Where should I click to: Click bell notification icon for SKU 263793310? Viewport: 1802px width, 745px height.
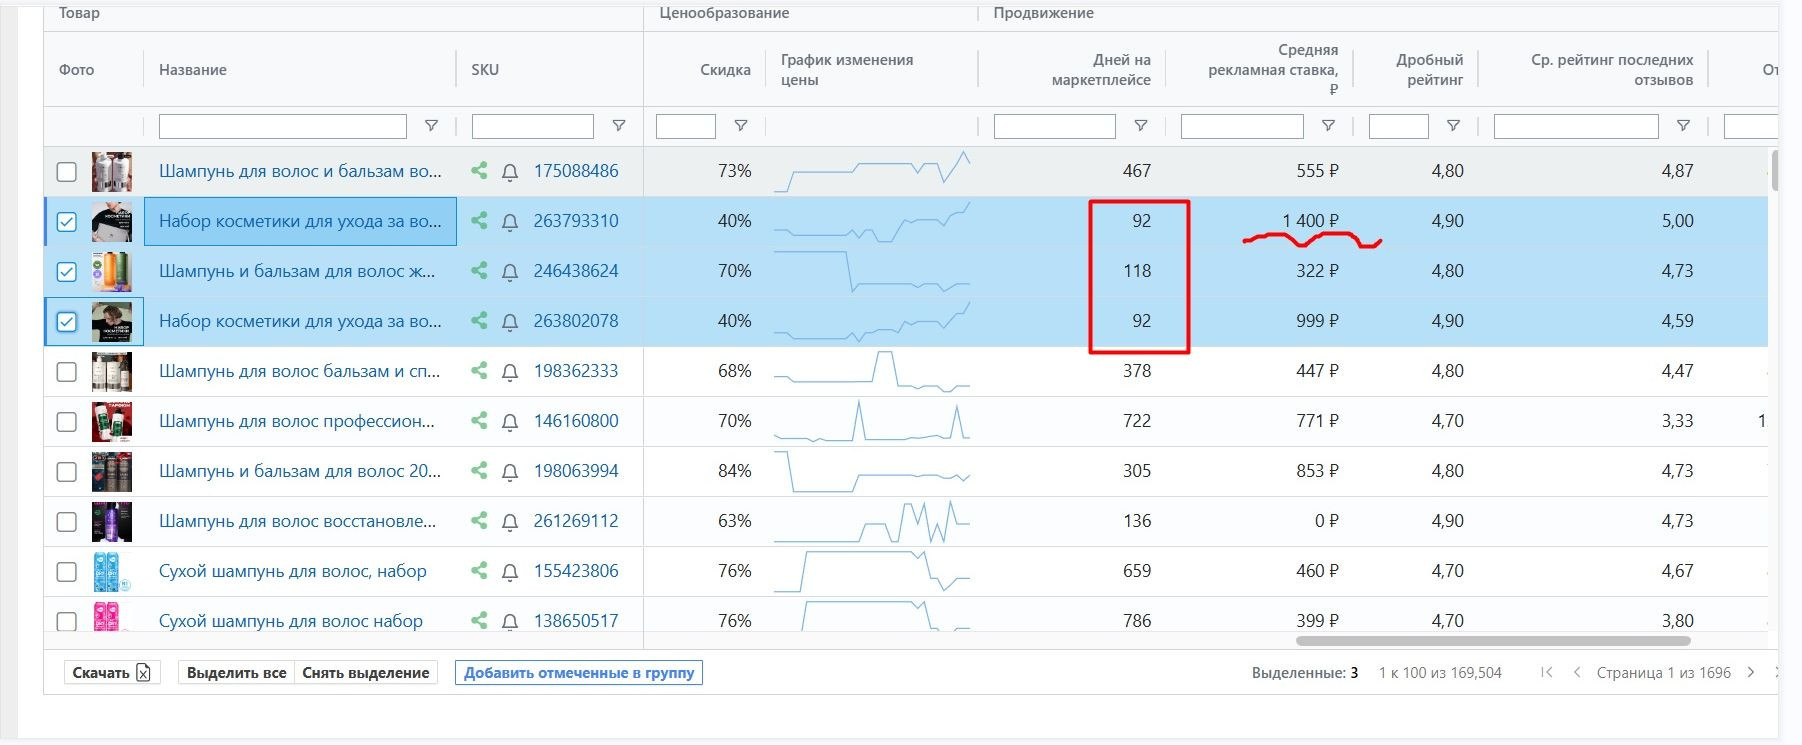(x=510, y=222)
